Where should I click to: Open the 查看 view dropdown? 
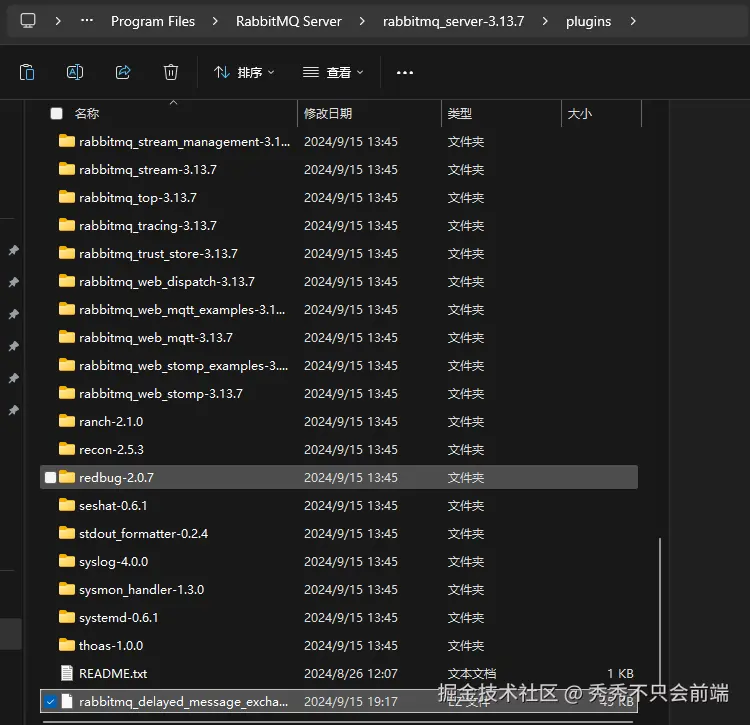(x=333, y=73)
